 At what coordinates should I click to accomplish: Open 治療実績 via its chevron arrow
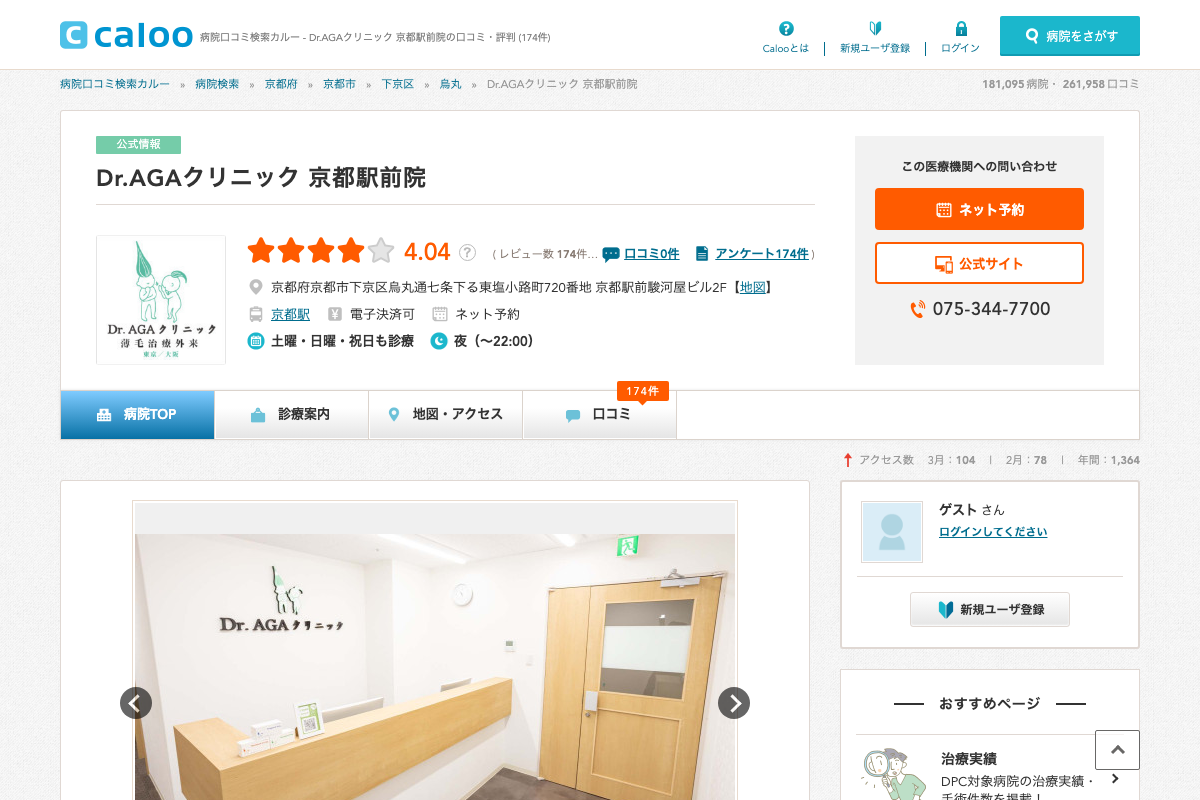1114,779
